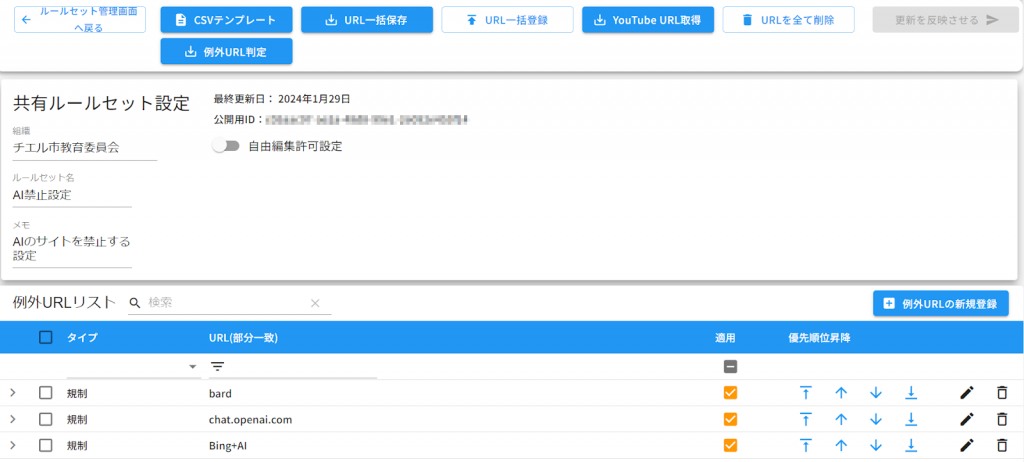Uncheck the 適用 checkbox for bard
Image resolution: width=1024 pixels, height=462 pixels.
[x=730, y=393]
